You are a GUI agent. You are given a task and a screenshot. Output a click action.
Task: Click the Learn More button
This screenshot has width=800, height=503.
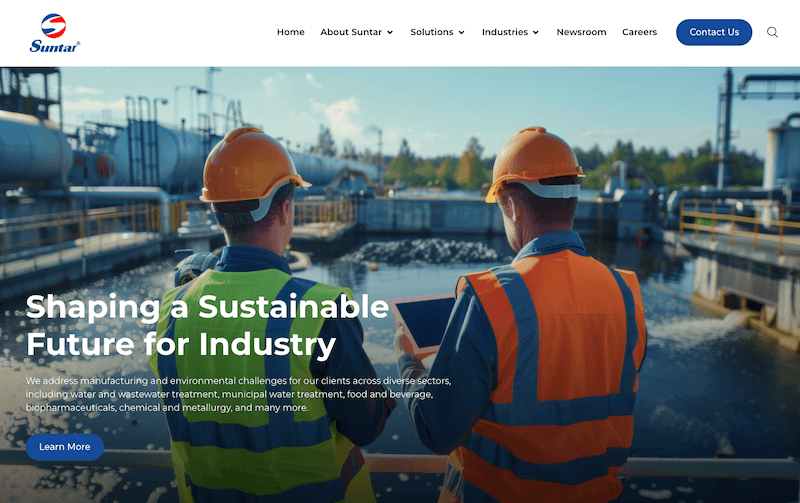65,447
